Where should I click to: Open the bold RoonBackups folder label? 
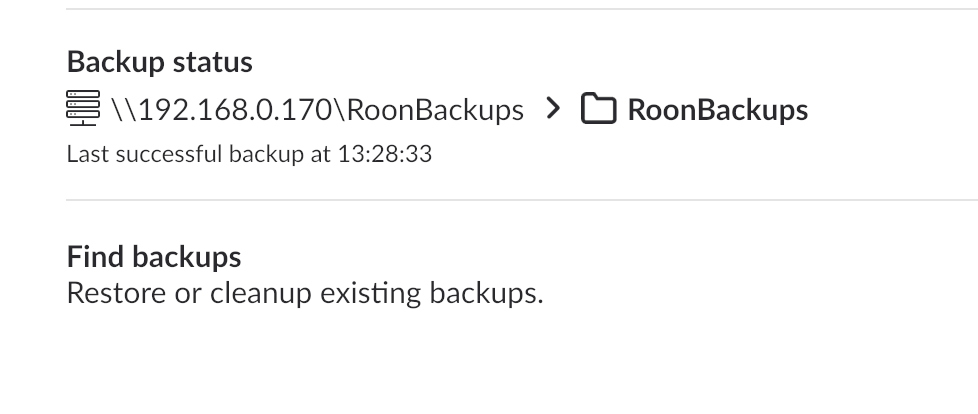tap(718, 110)
